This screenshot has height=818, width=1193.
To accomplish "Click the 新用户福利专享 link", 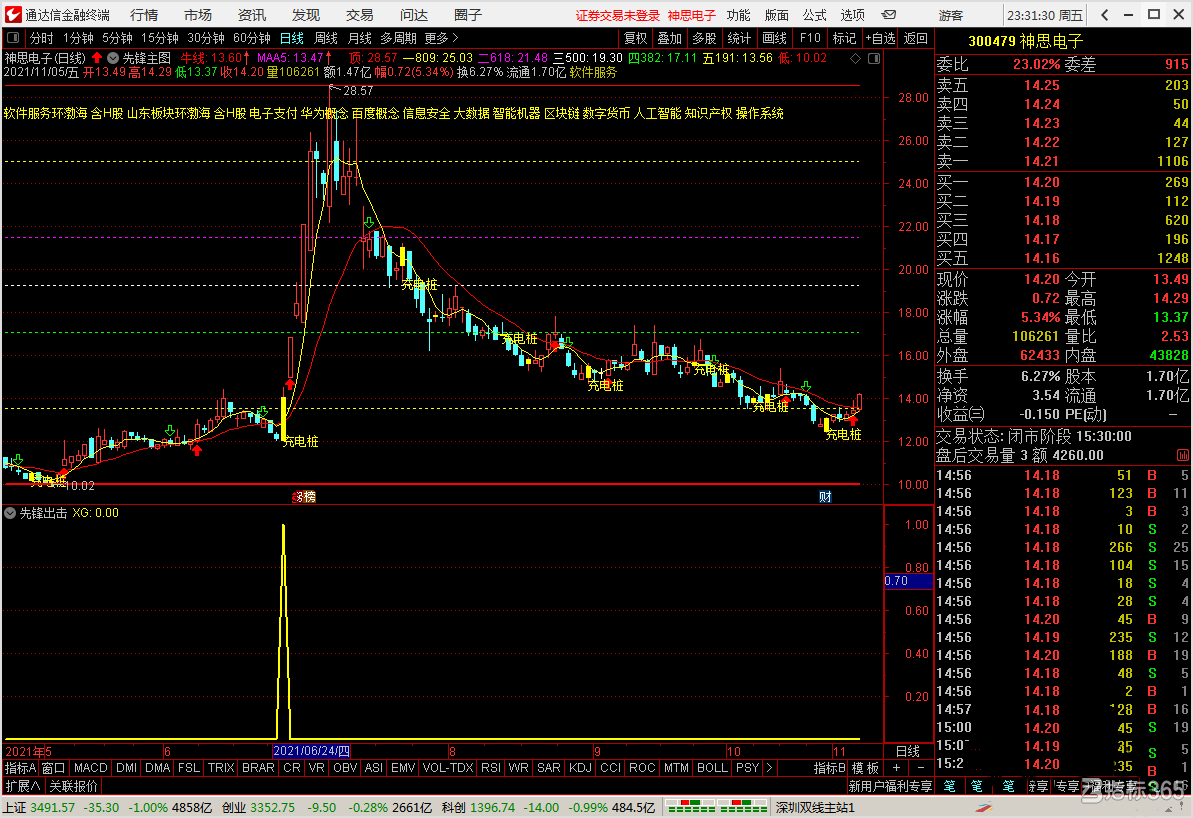I will point(890,786).
